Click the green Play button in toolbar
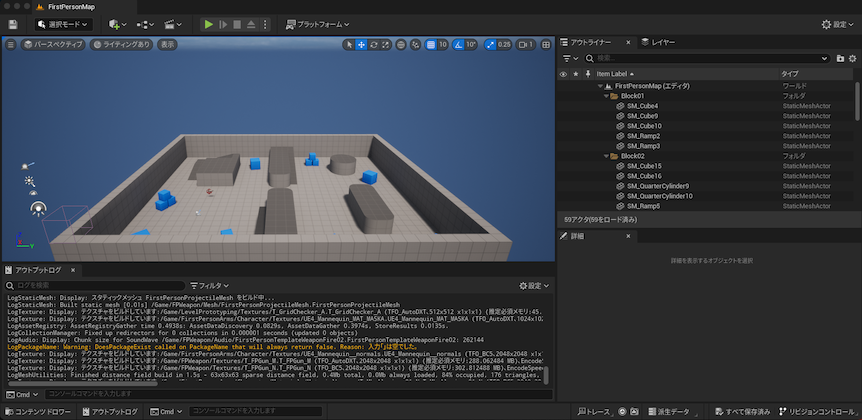The height and width of the screenshot is (420, 862). 208,24
